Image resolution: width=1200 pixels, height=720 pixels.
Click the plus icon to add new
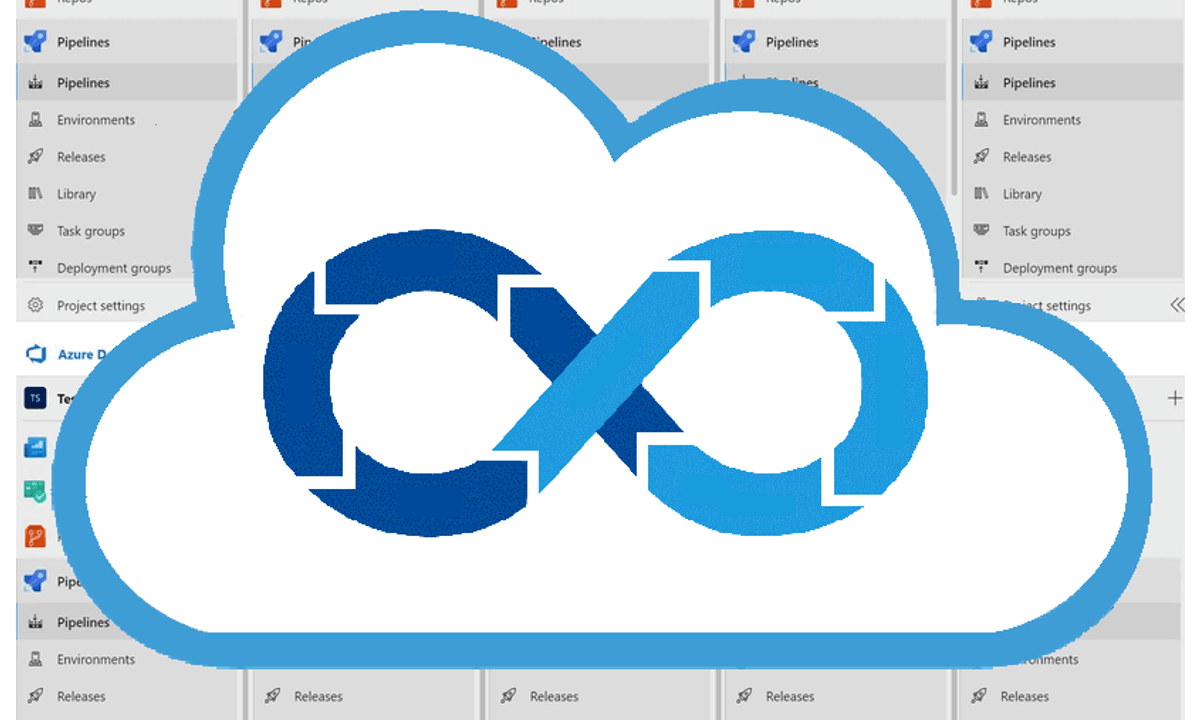click(1175, 398)
